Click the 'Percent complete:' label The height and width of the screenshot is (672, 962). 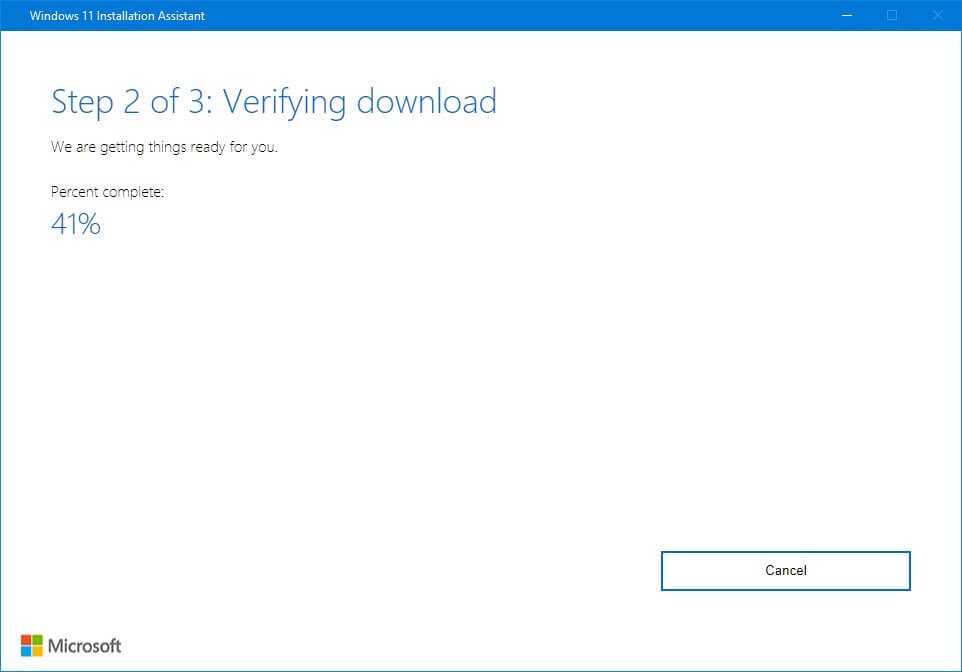coord(107,192)
